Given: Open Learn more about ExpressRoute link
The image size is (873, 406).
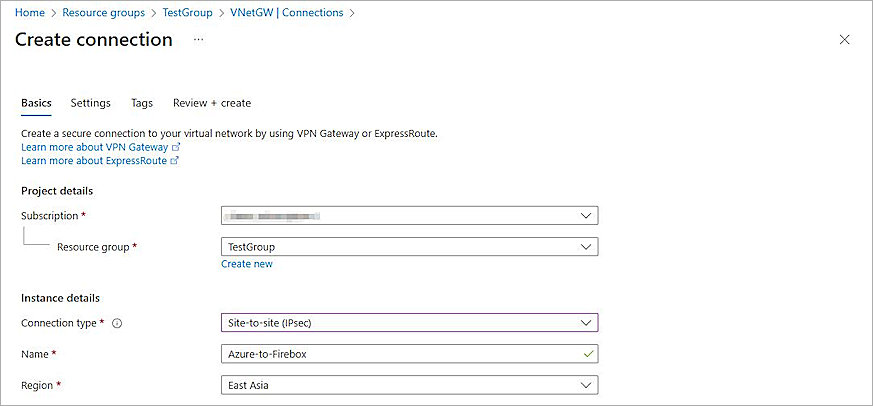Looking at the screenshot, I should pos(94,161).
